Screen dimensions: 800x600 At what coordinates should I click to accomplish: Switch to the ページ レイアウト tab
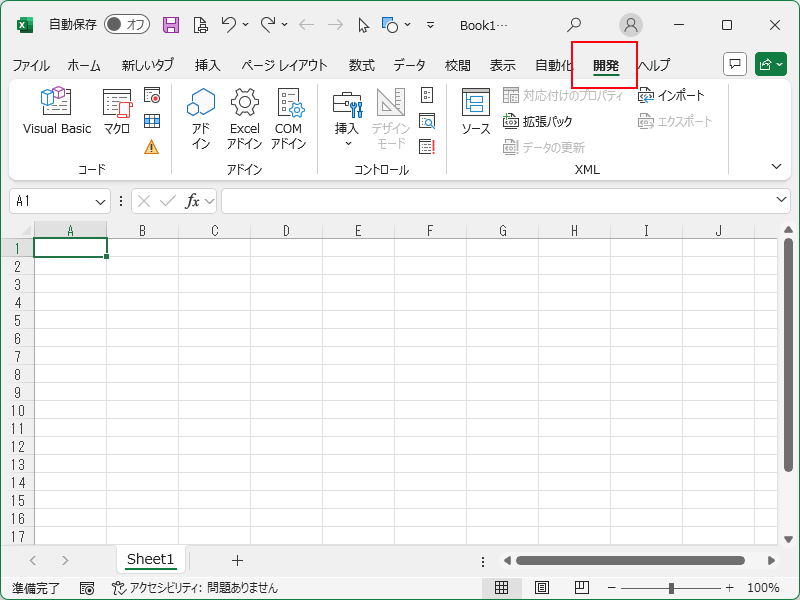[x=285, y=65]
